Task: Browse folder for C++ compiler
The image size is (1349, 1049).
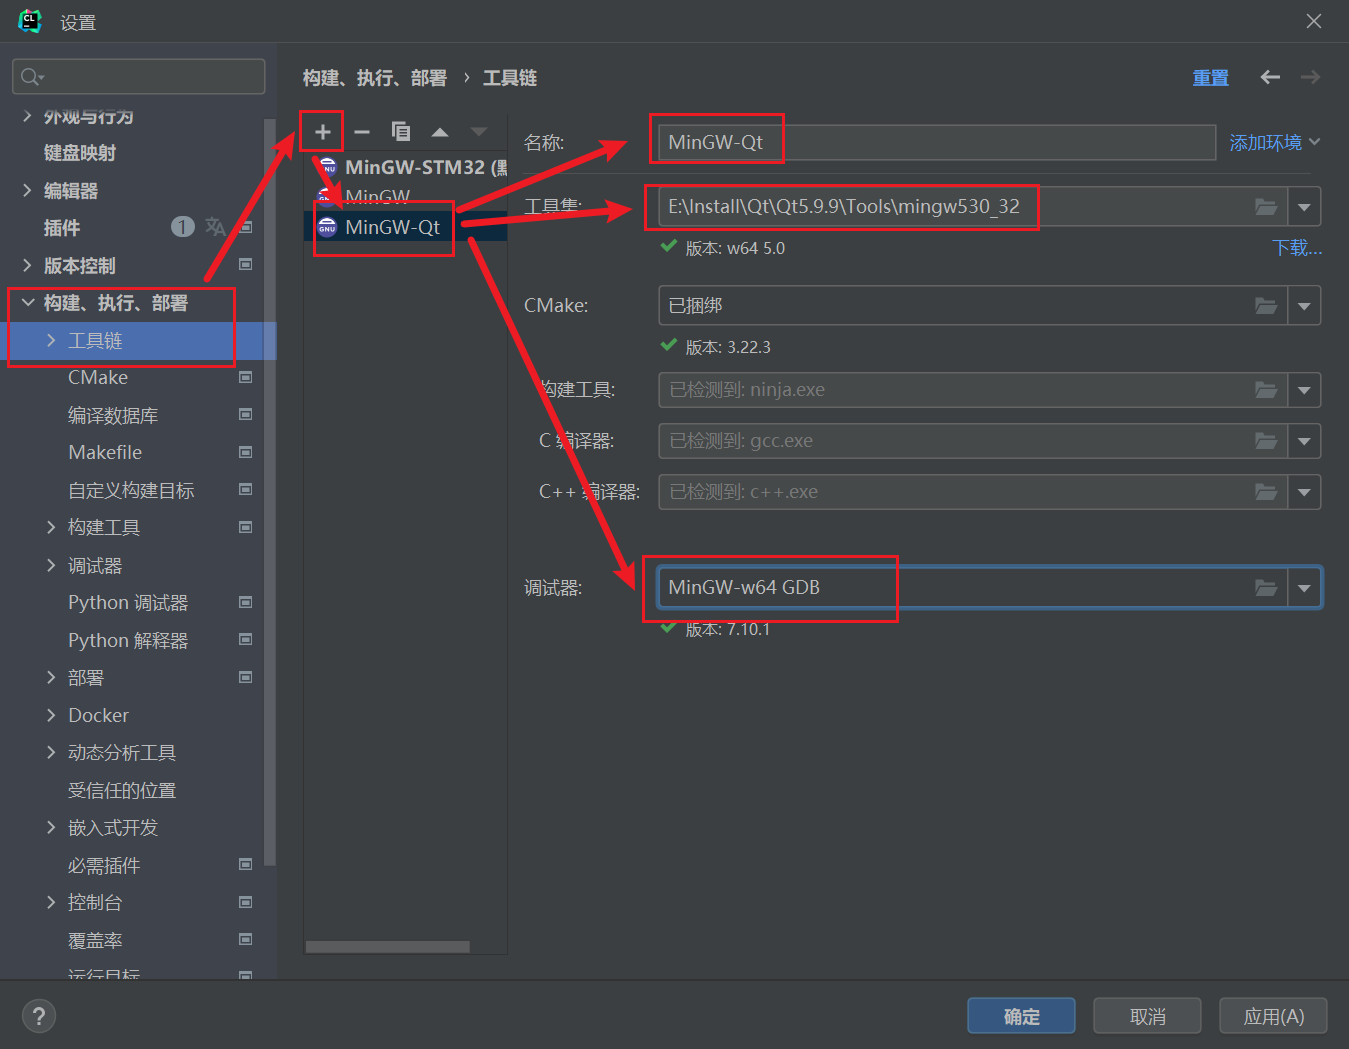Action: click(1266, 492)
